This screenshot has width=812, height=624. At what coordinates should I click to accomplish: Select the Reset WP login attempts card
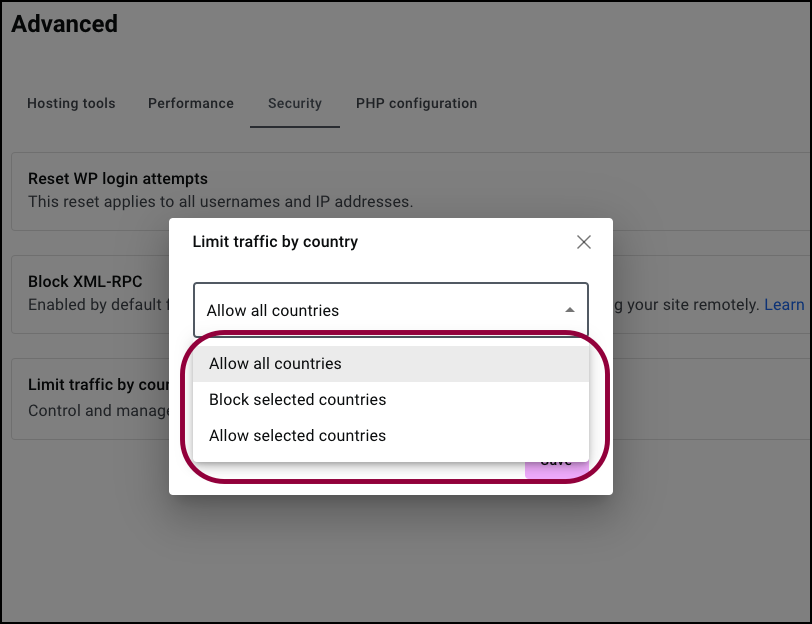(x=412, y=191)
